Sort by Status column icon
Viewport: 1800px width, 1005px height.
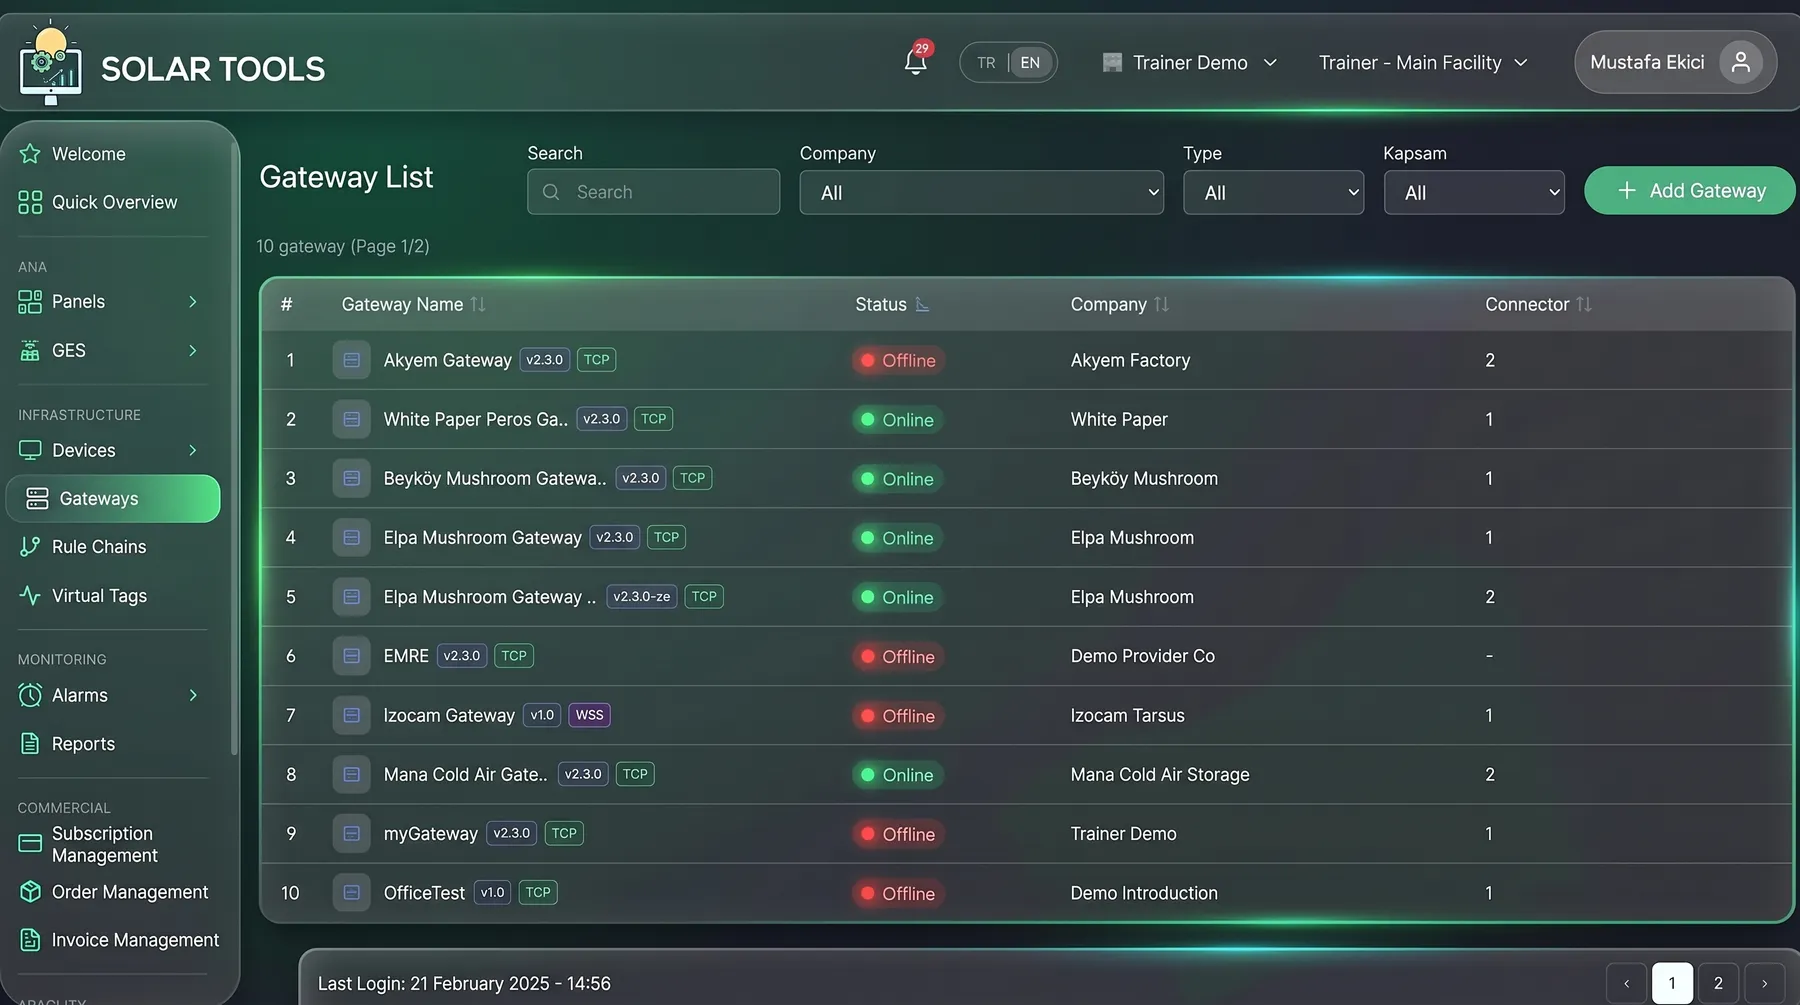(922, 304)
